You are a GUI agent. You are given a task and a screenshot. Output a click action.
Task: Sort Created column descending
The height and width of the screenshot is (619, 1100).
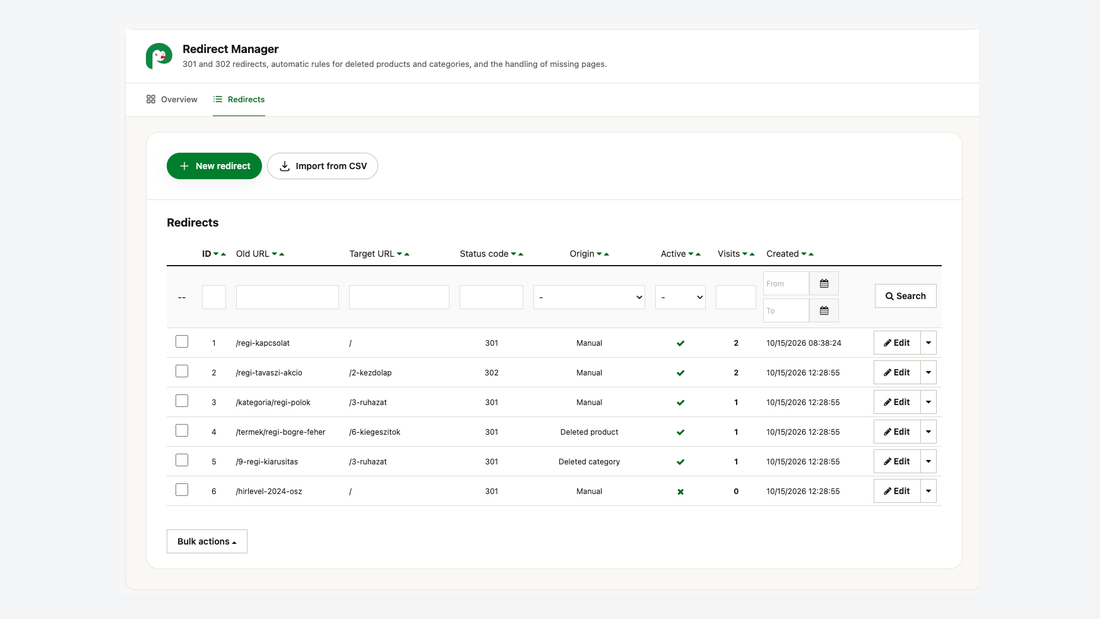click(804, 254)
